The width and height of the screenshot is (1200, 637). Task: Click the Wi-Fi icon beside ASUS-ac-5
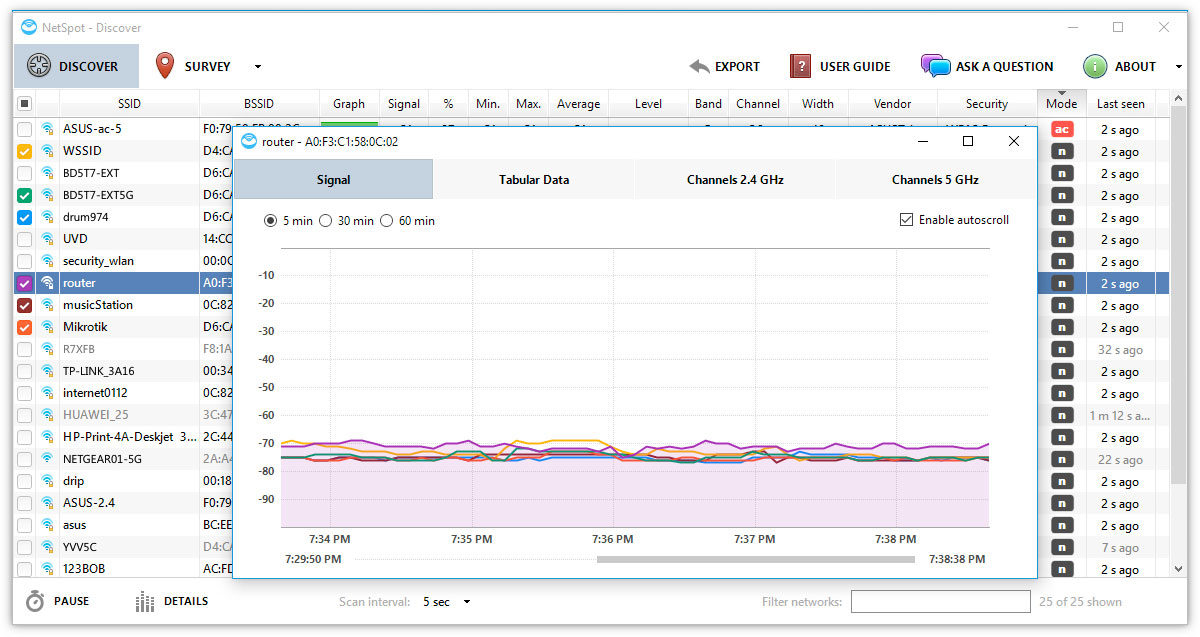click(47, 129)
